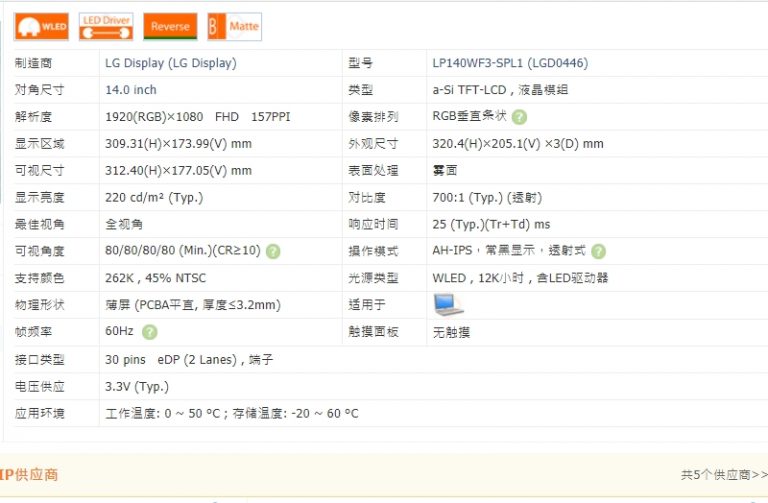Click the 物理形状 row label
Screen dimensions: 768x503
click(40, 305)
